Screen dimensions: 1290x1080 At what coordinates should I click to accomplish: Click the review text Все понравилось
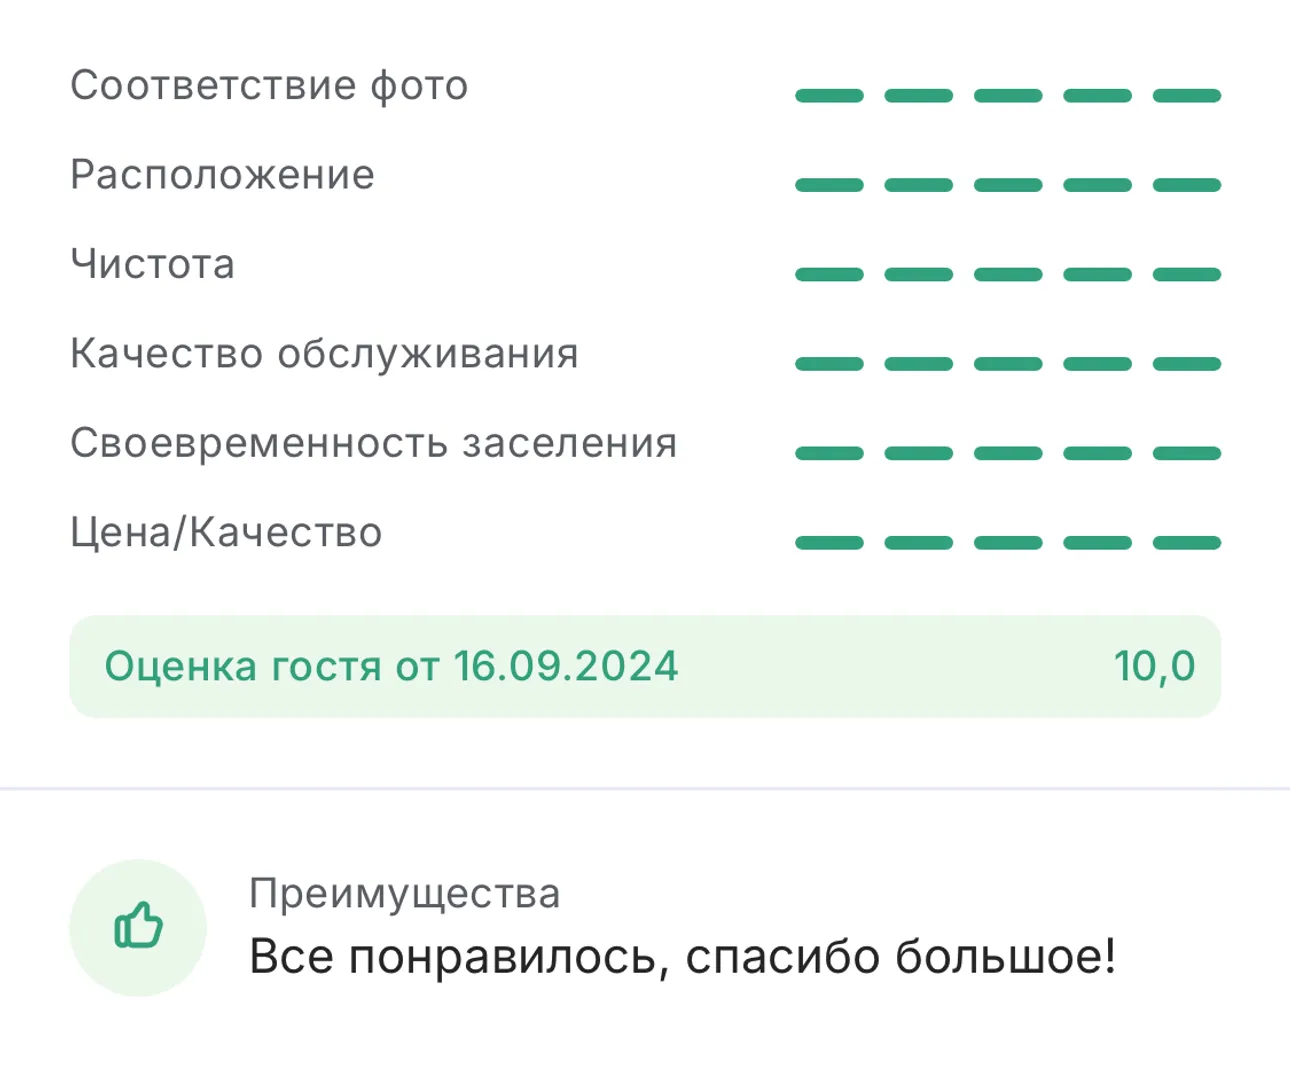point(453,957)
